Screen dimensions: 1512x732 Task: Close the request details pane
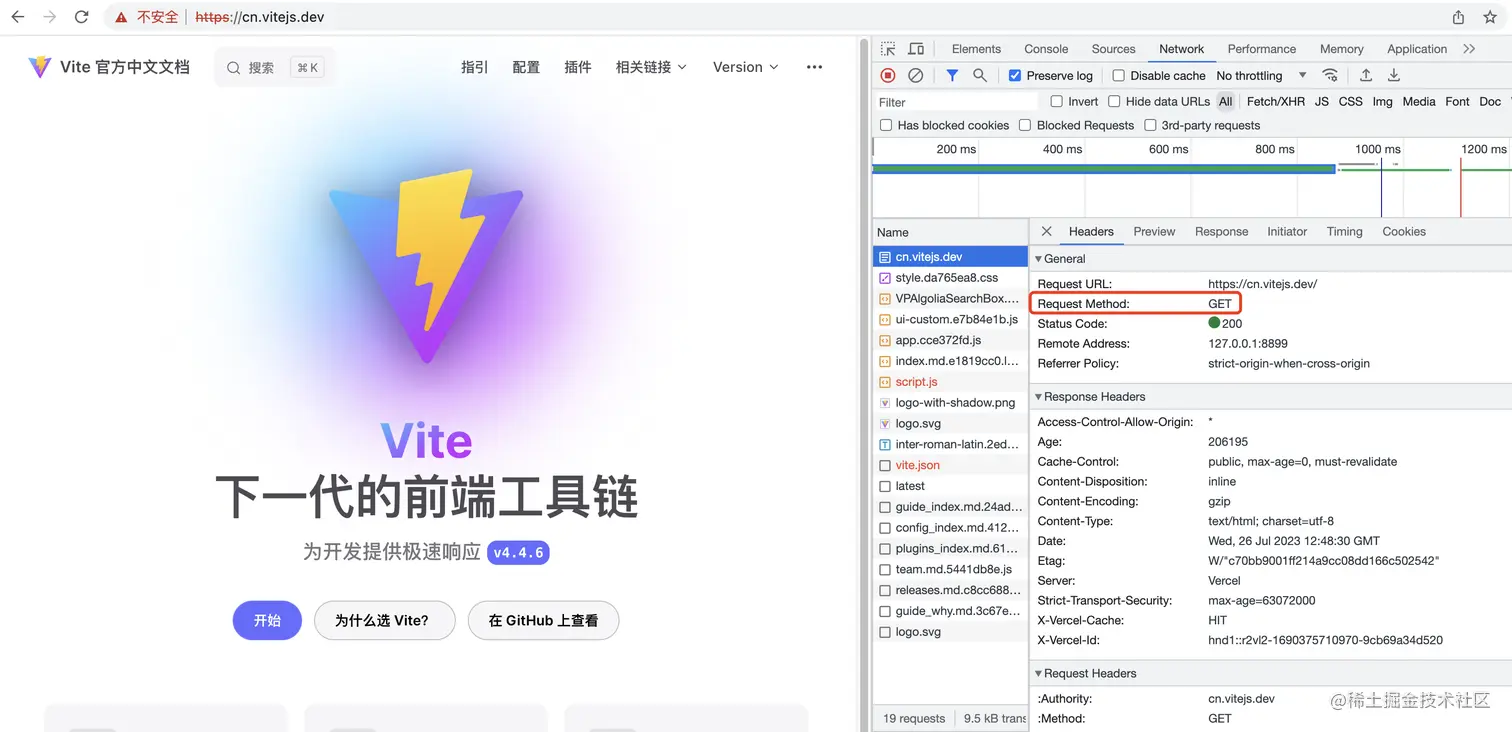(x=1046, y=231)
